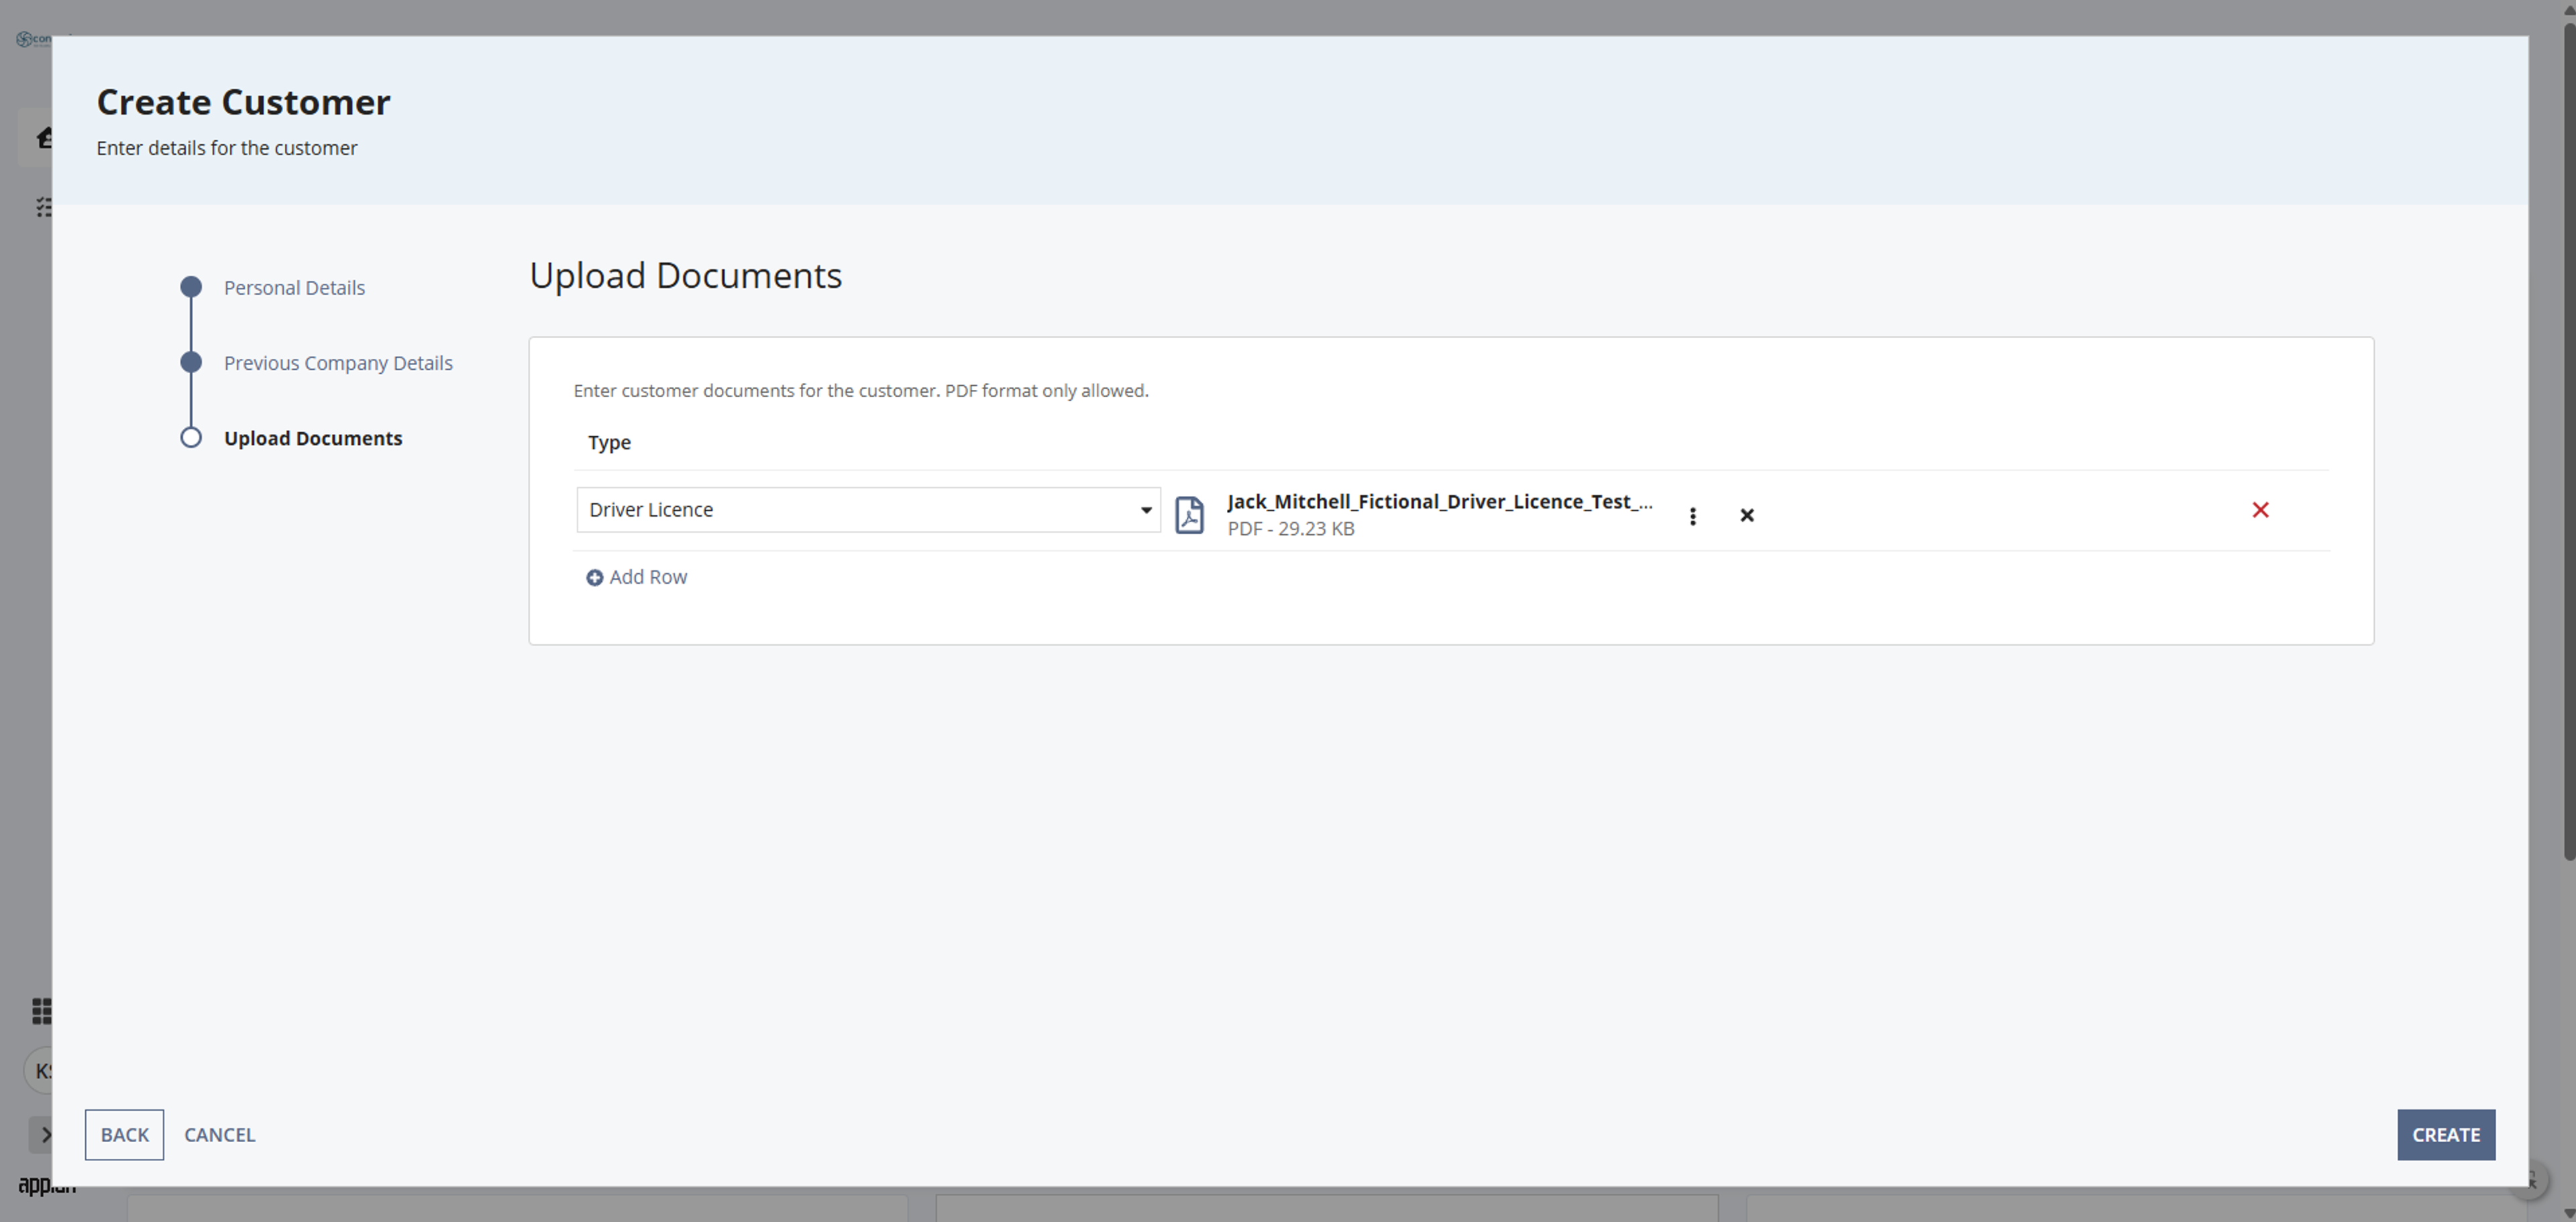
Task: Click the Add Row link
Action: pos(648,577)
